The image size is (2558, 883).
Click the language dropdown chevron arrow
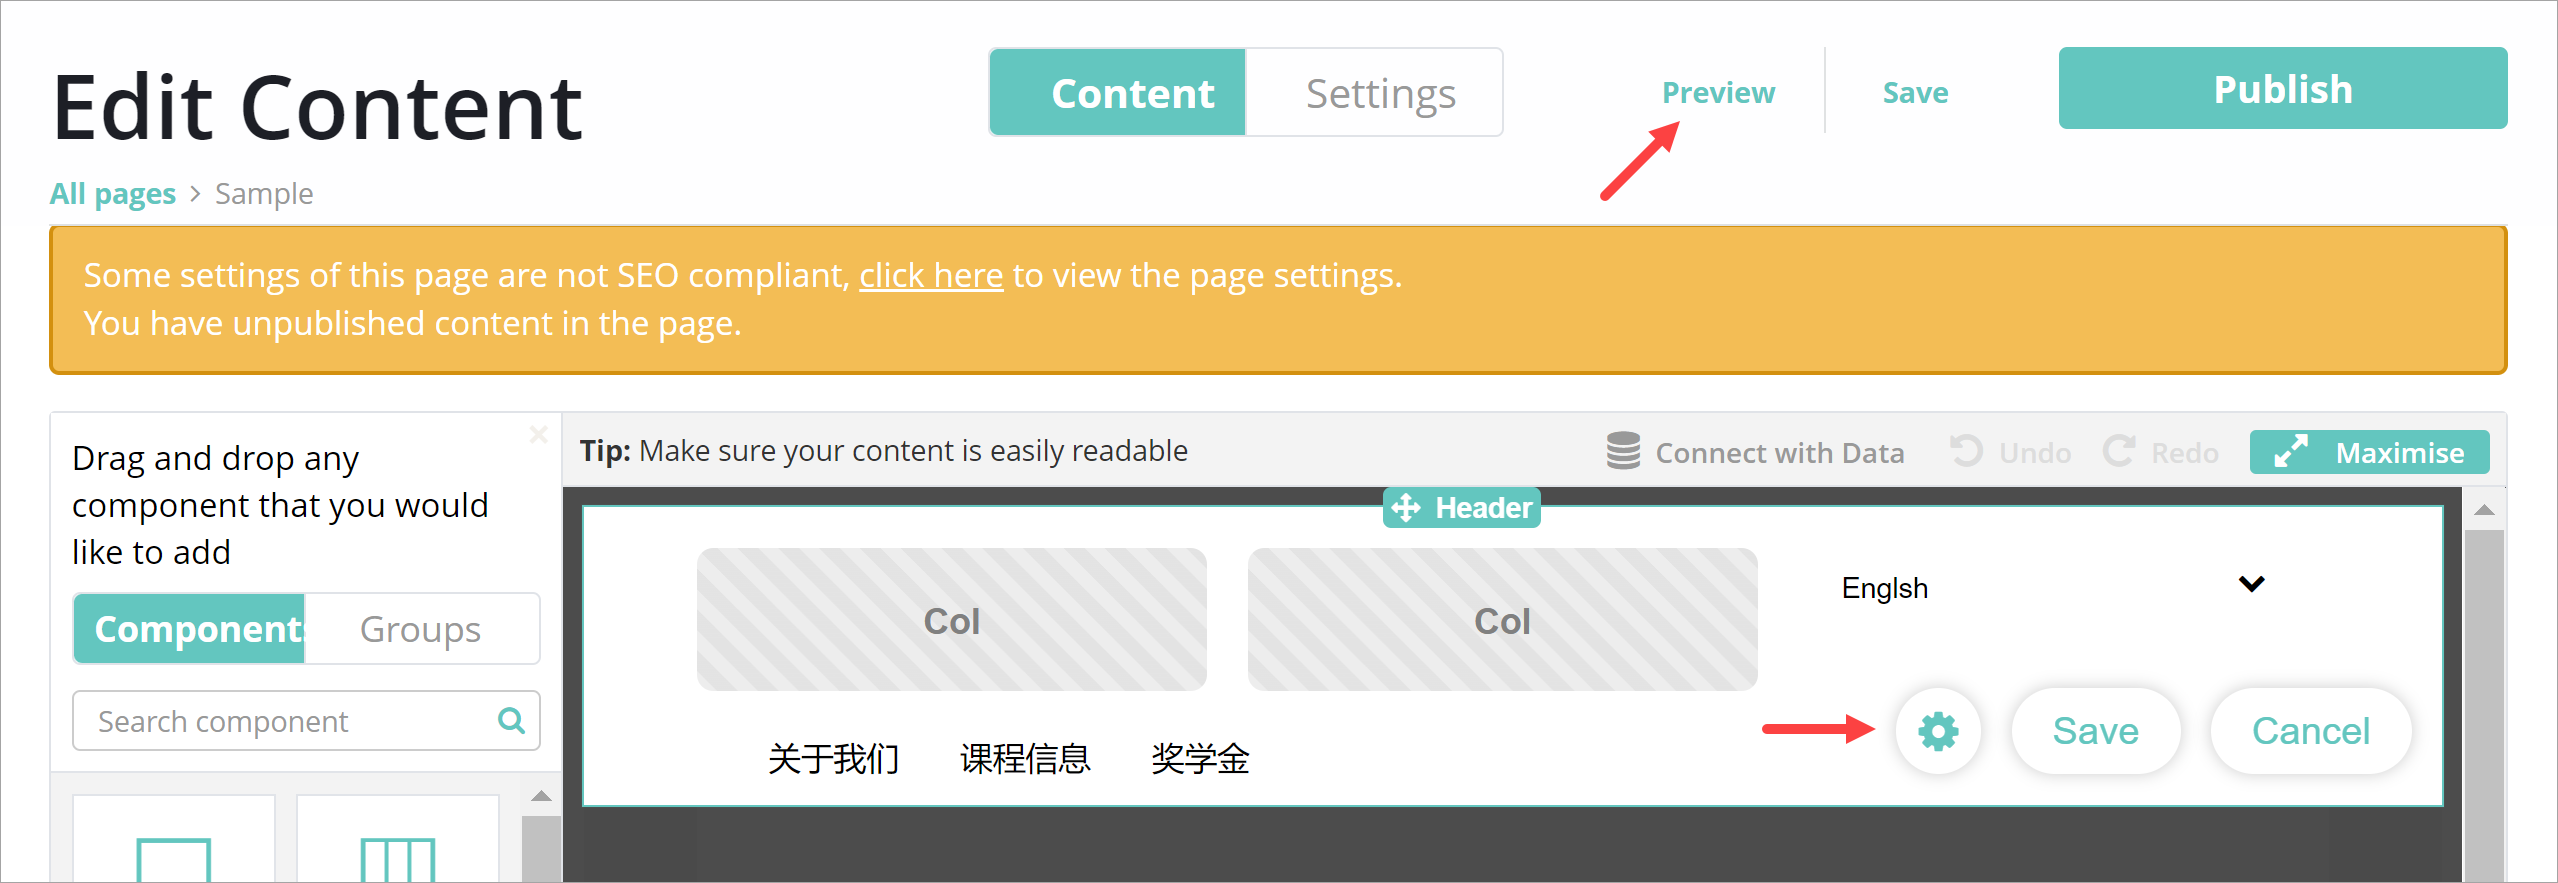[x=2251, y=584]
